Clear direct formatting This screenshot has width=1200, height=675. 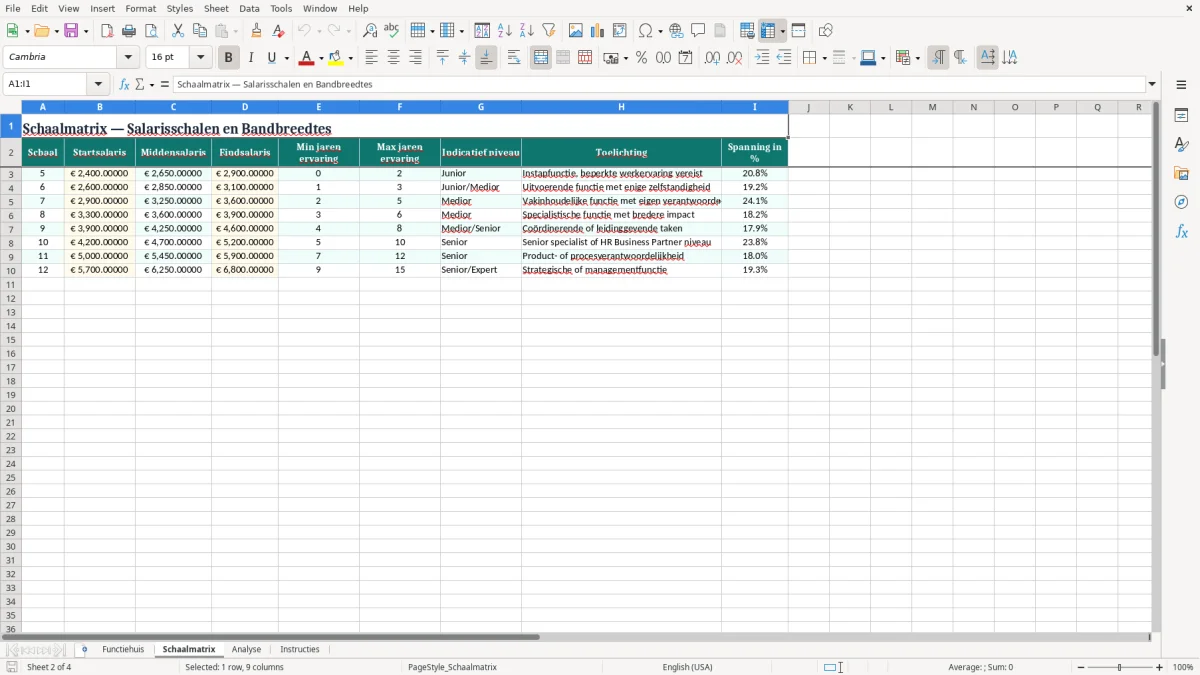[278, 31]
